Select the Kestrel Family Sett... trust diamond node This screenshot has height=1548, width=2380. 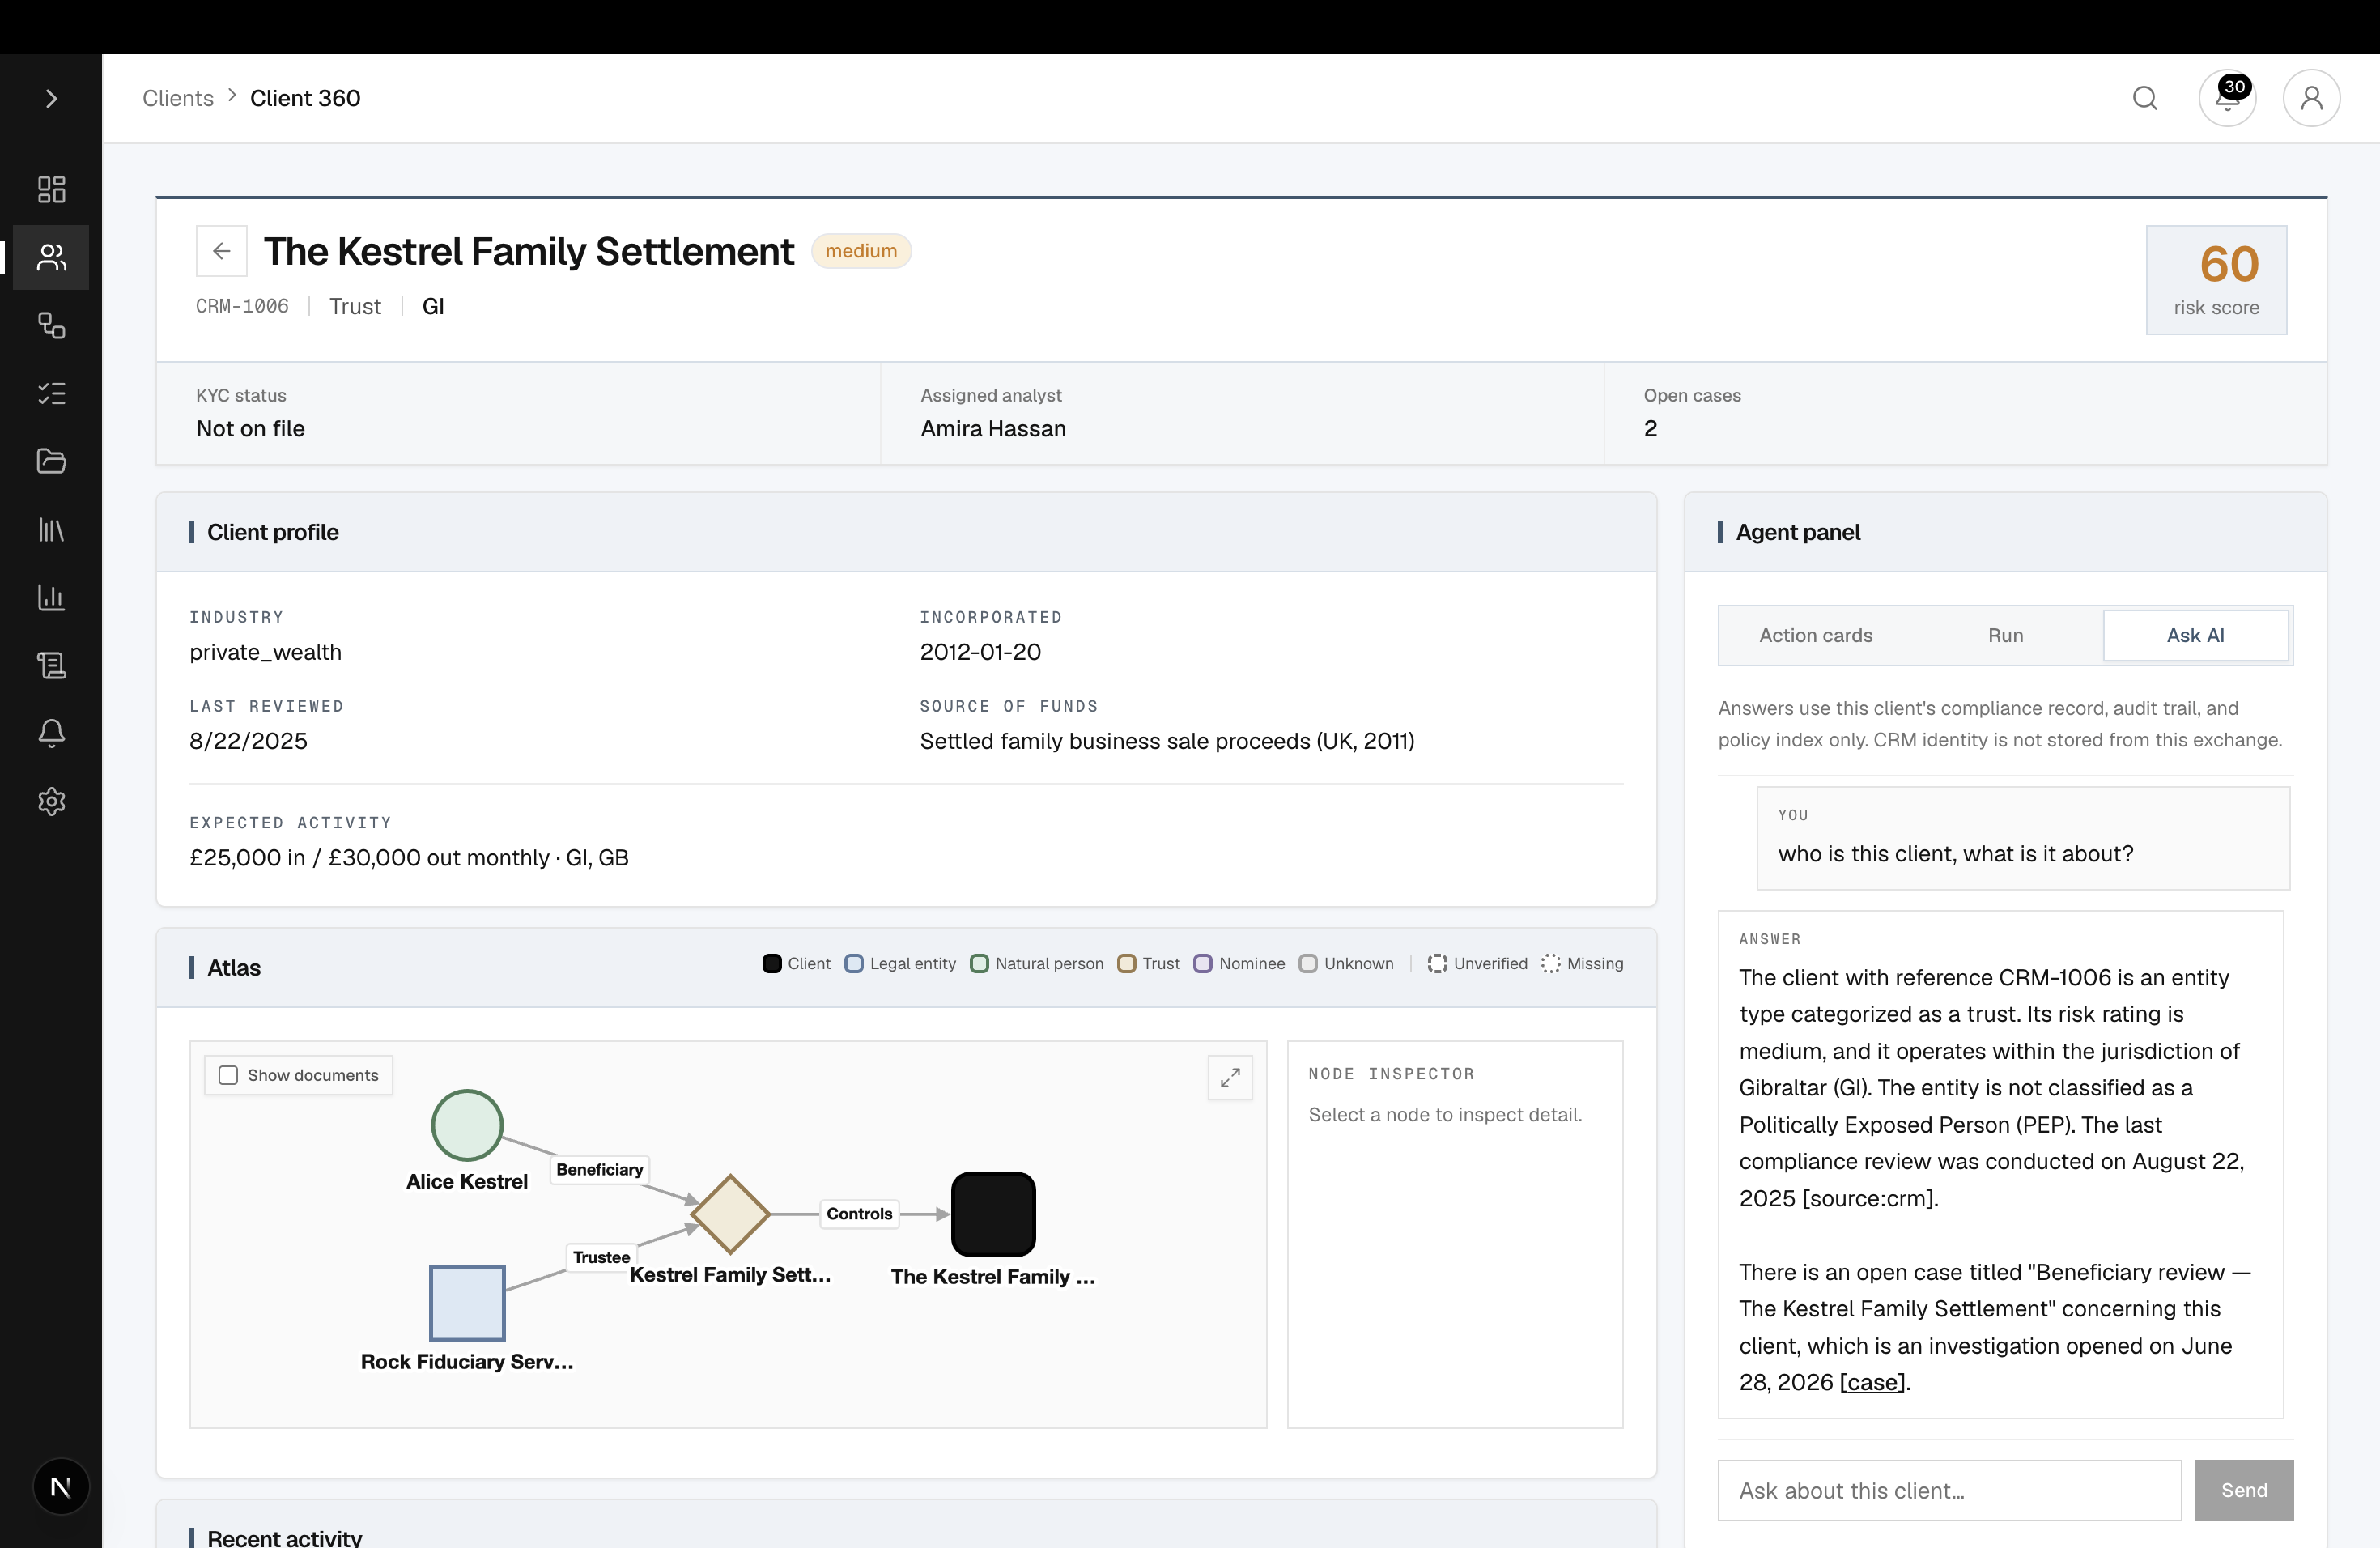tap(730, 1214)
